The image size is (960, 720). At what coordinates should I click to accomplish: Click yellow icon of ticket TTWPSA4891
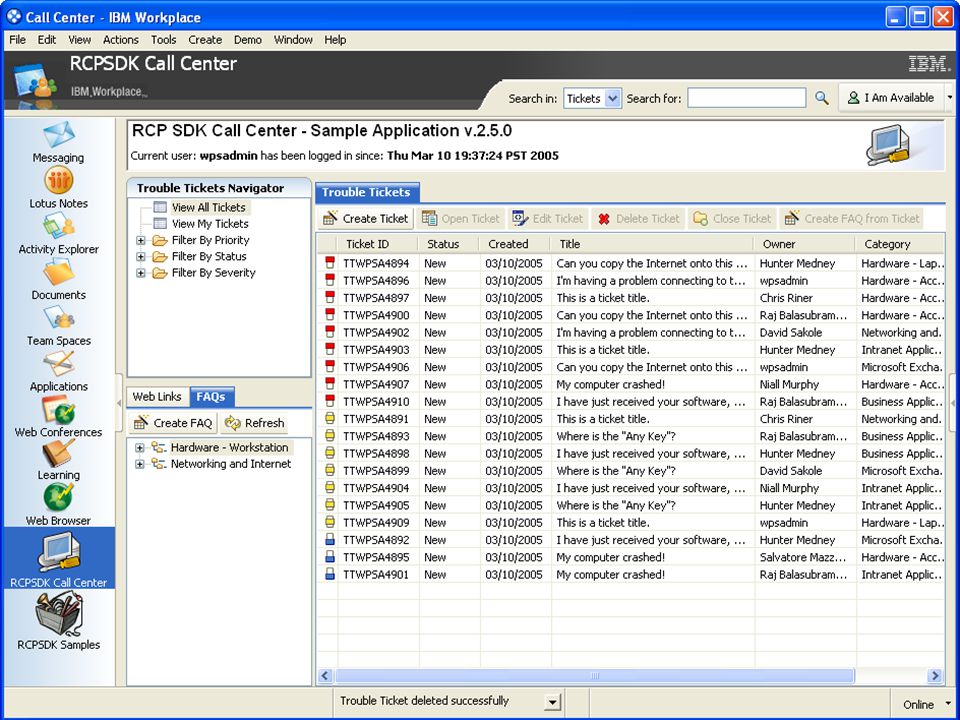tap(330, 419)
